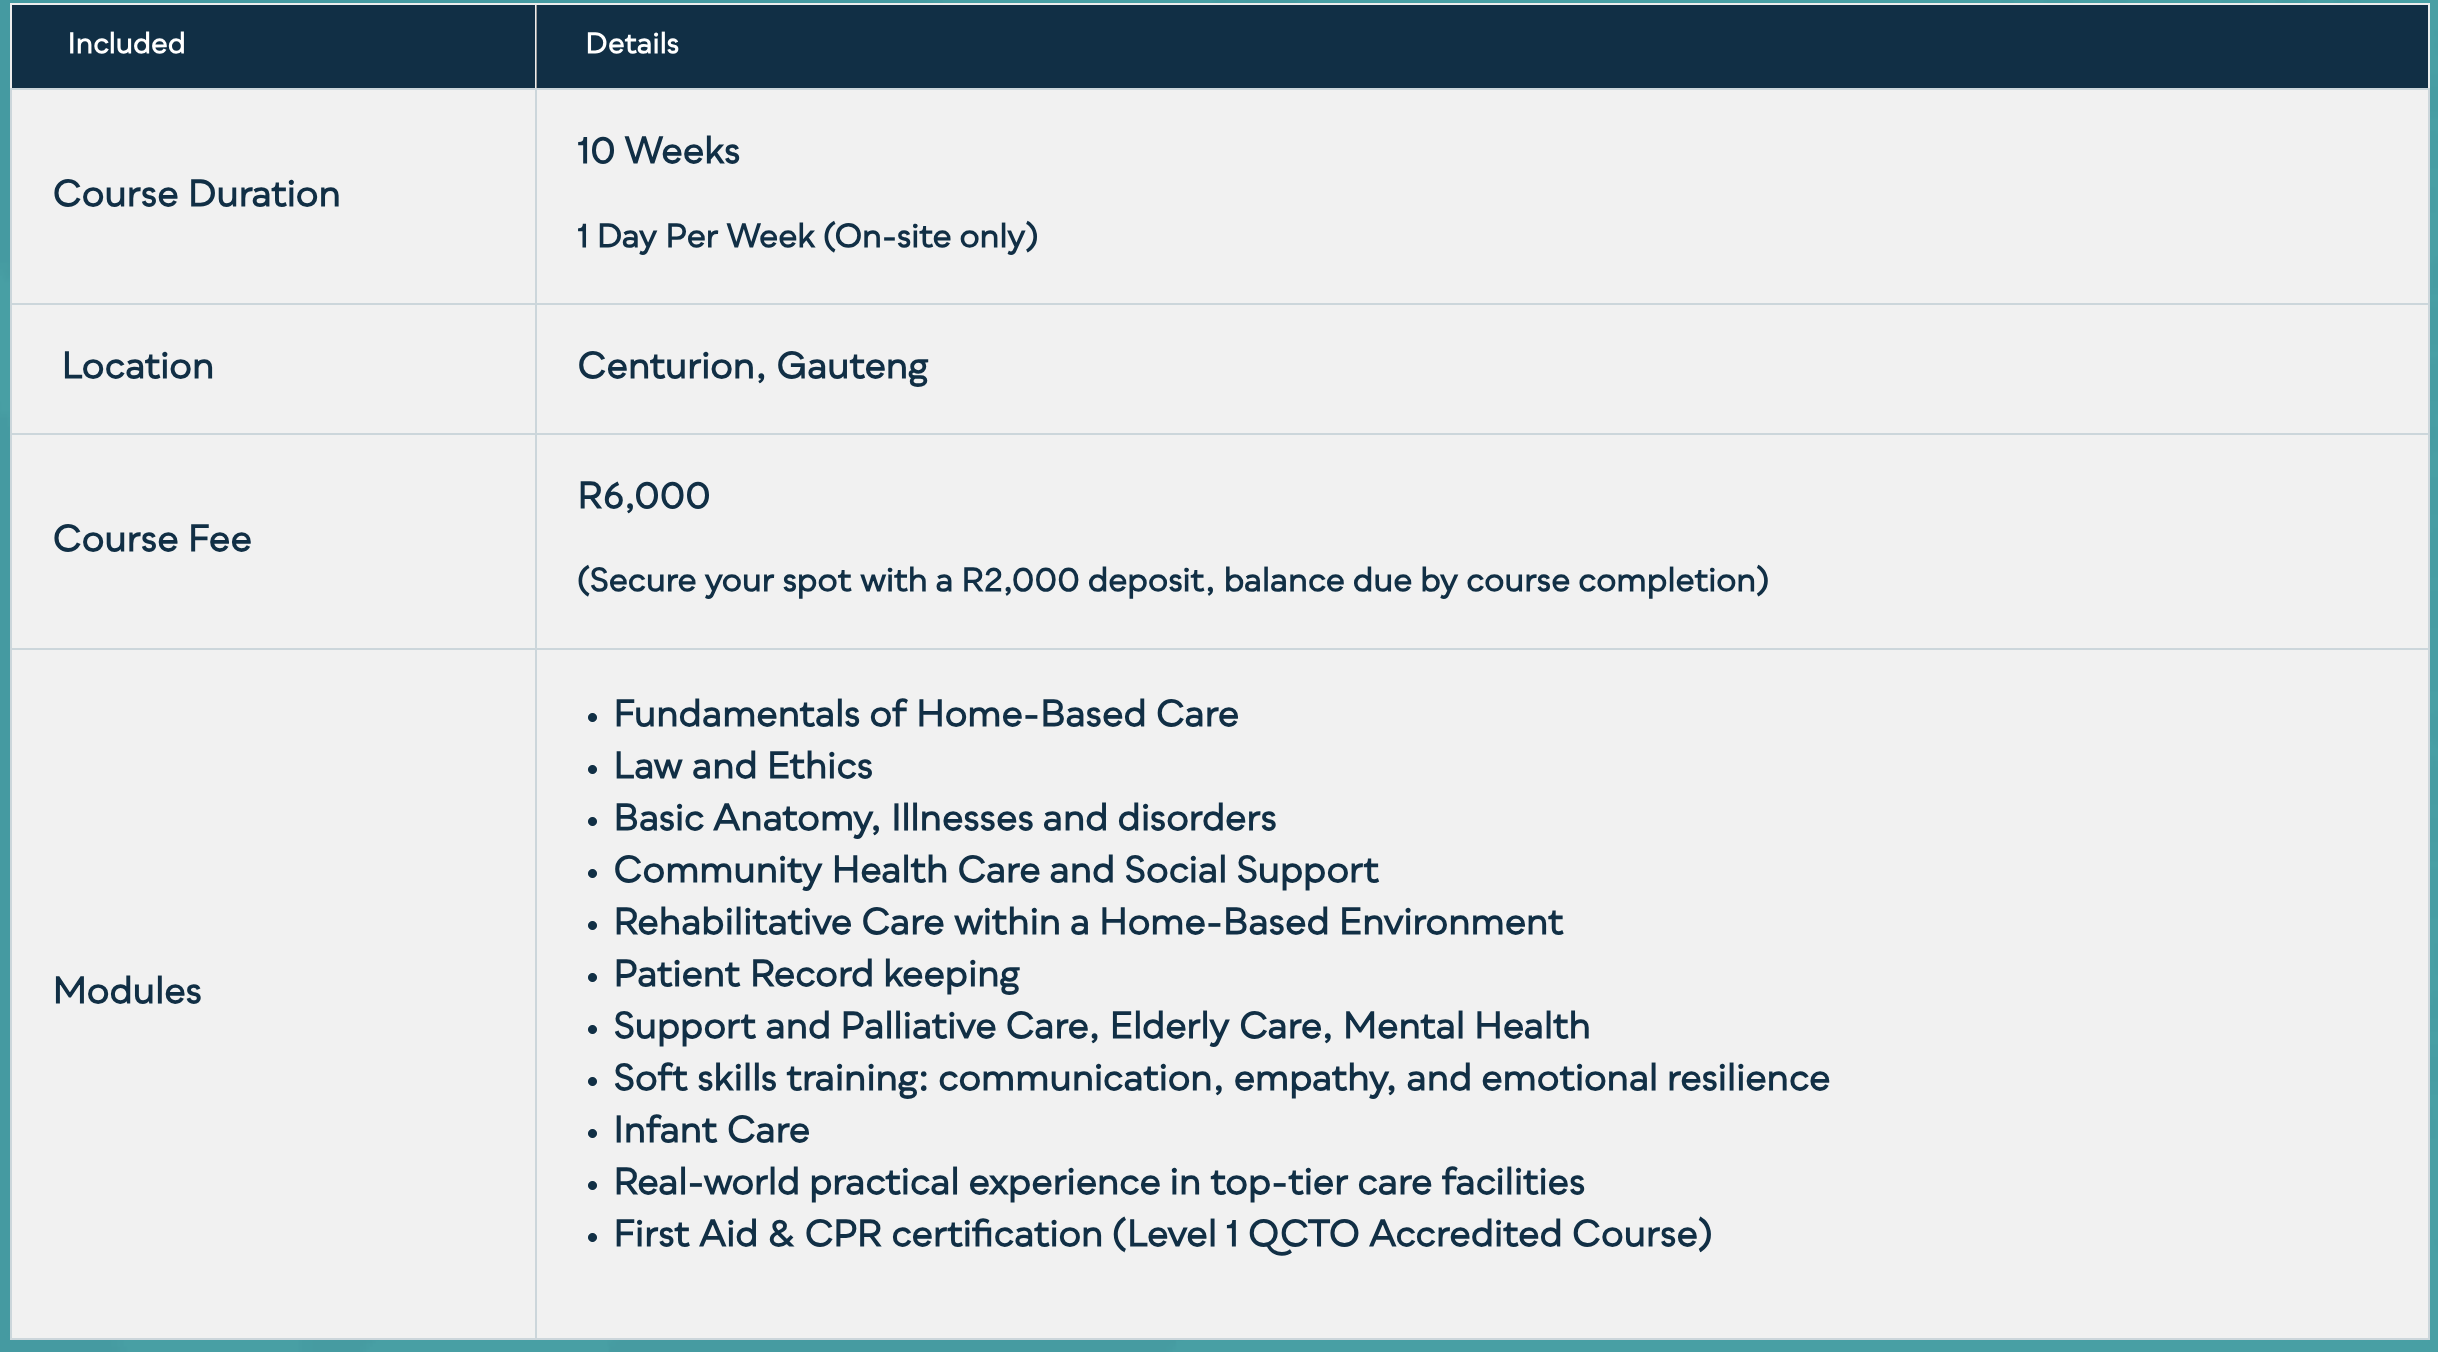Click 'First Aid & CPR certification' item
This screenshot has height=1352, width=2438.
tap(1162, 1234)
